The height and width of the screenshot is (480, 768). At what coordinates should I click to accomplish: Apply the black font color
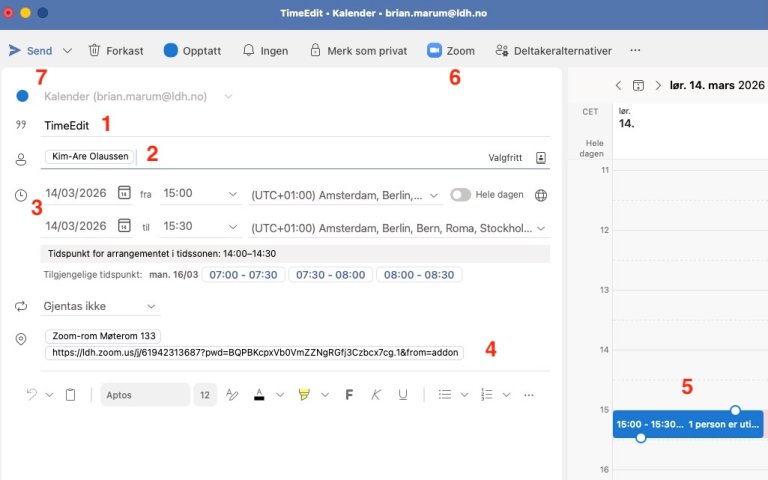click(259, 394)
